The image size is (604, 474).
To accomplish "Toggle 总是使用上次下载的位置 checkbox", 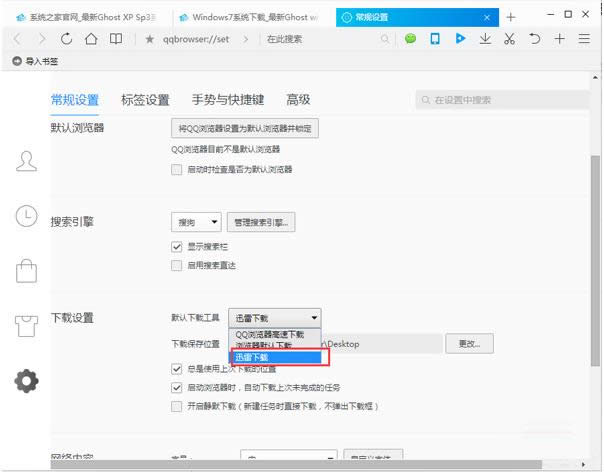I will 176,369.
